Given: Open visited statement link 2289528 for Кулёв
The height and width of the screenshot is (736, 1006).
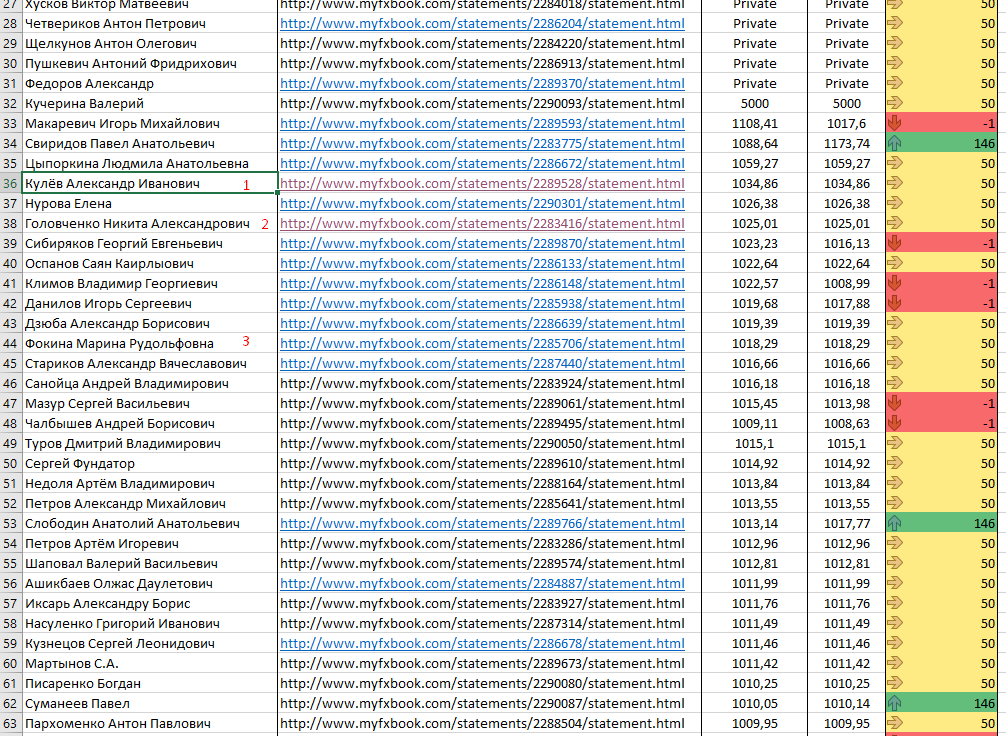Looking at the screenshot, I should [482, 184].
